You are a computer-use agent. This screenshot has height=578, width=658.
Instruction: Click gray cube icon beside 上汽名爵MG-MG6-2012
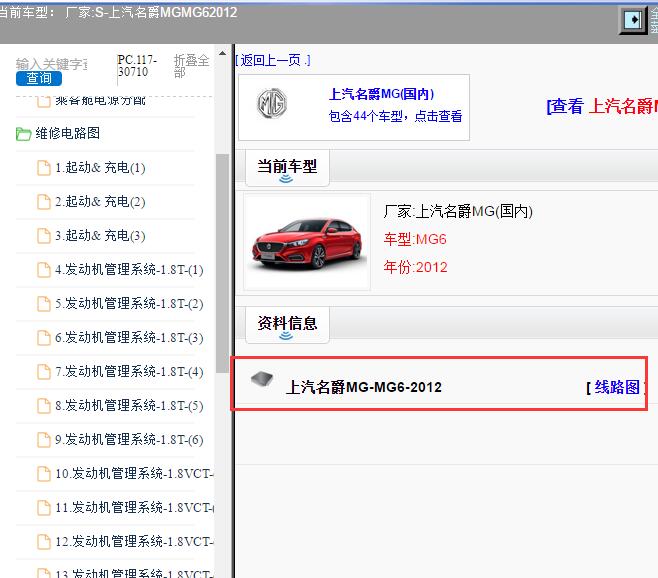[262, 379]
